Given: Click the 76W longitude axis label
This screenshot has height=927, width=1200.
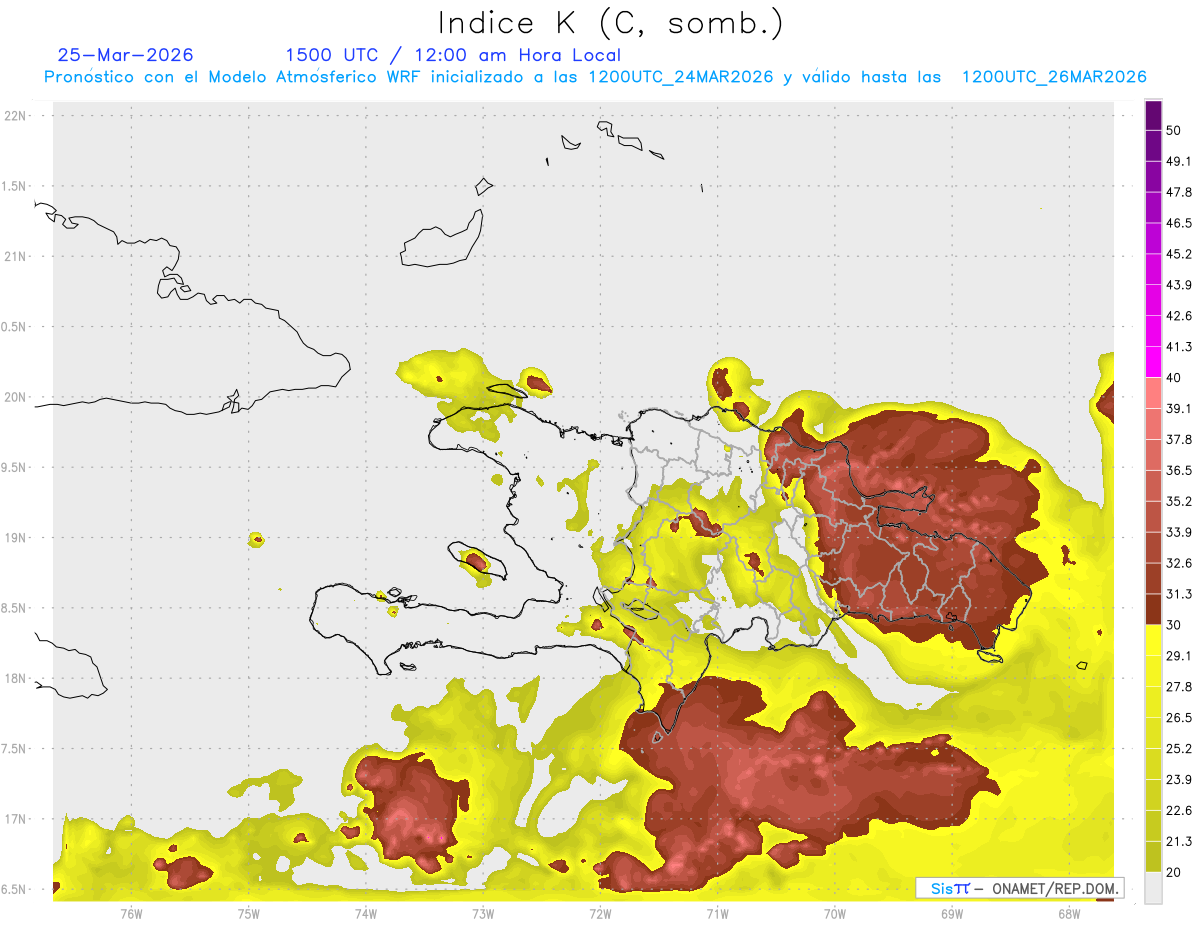Looking at the screenshot, I should pos(131,914).
